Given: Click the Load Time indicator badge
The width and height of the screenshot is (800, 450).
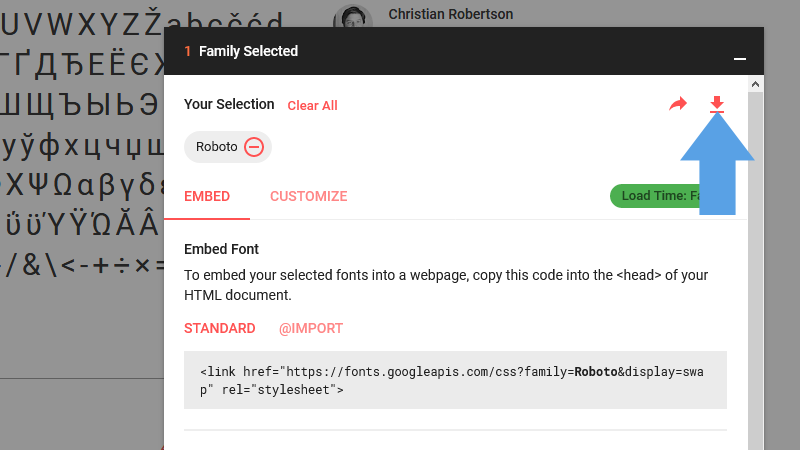Looking at the screenshot, I should 656,196.
